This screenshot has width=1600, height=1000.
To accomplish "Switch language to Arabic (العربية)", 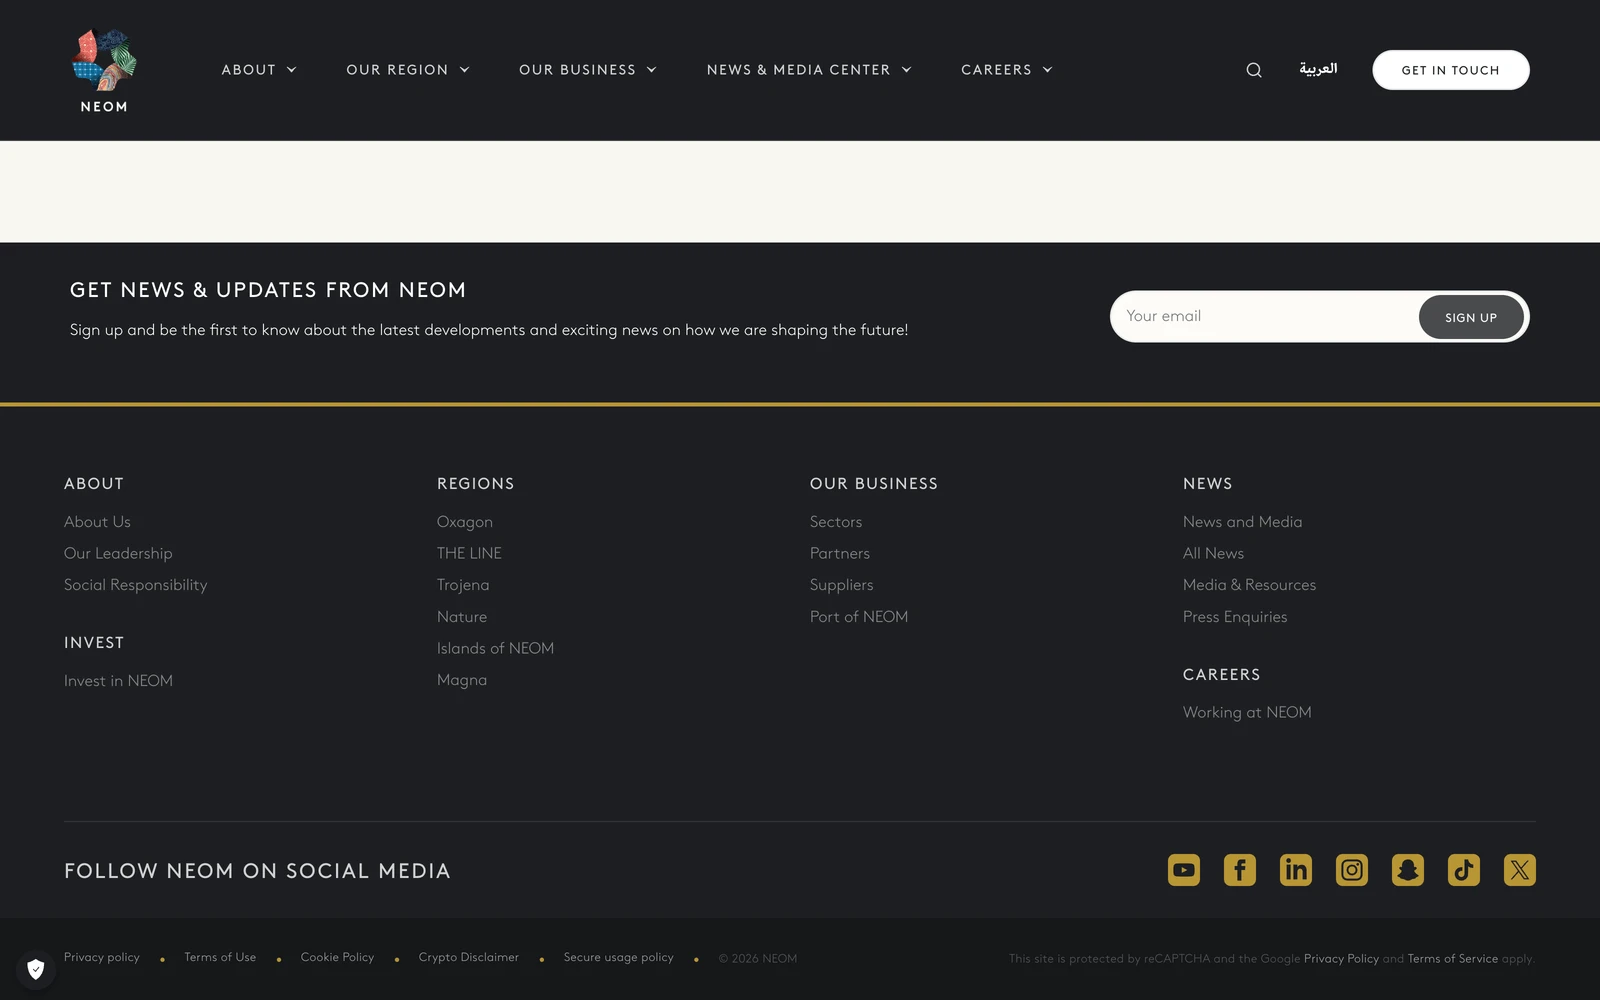I will [x=1318, y=69].
